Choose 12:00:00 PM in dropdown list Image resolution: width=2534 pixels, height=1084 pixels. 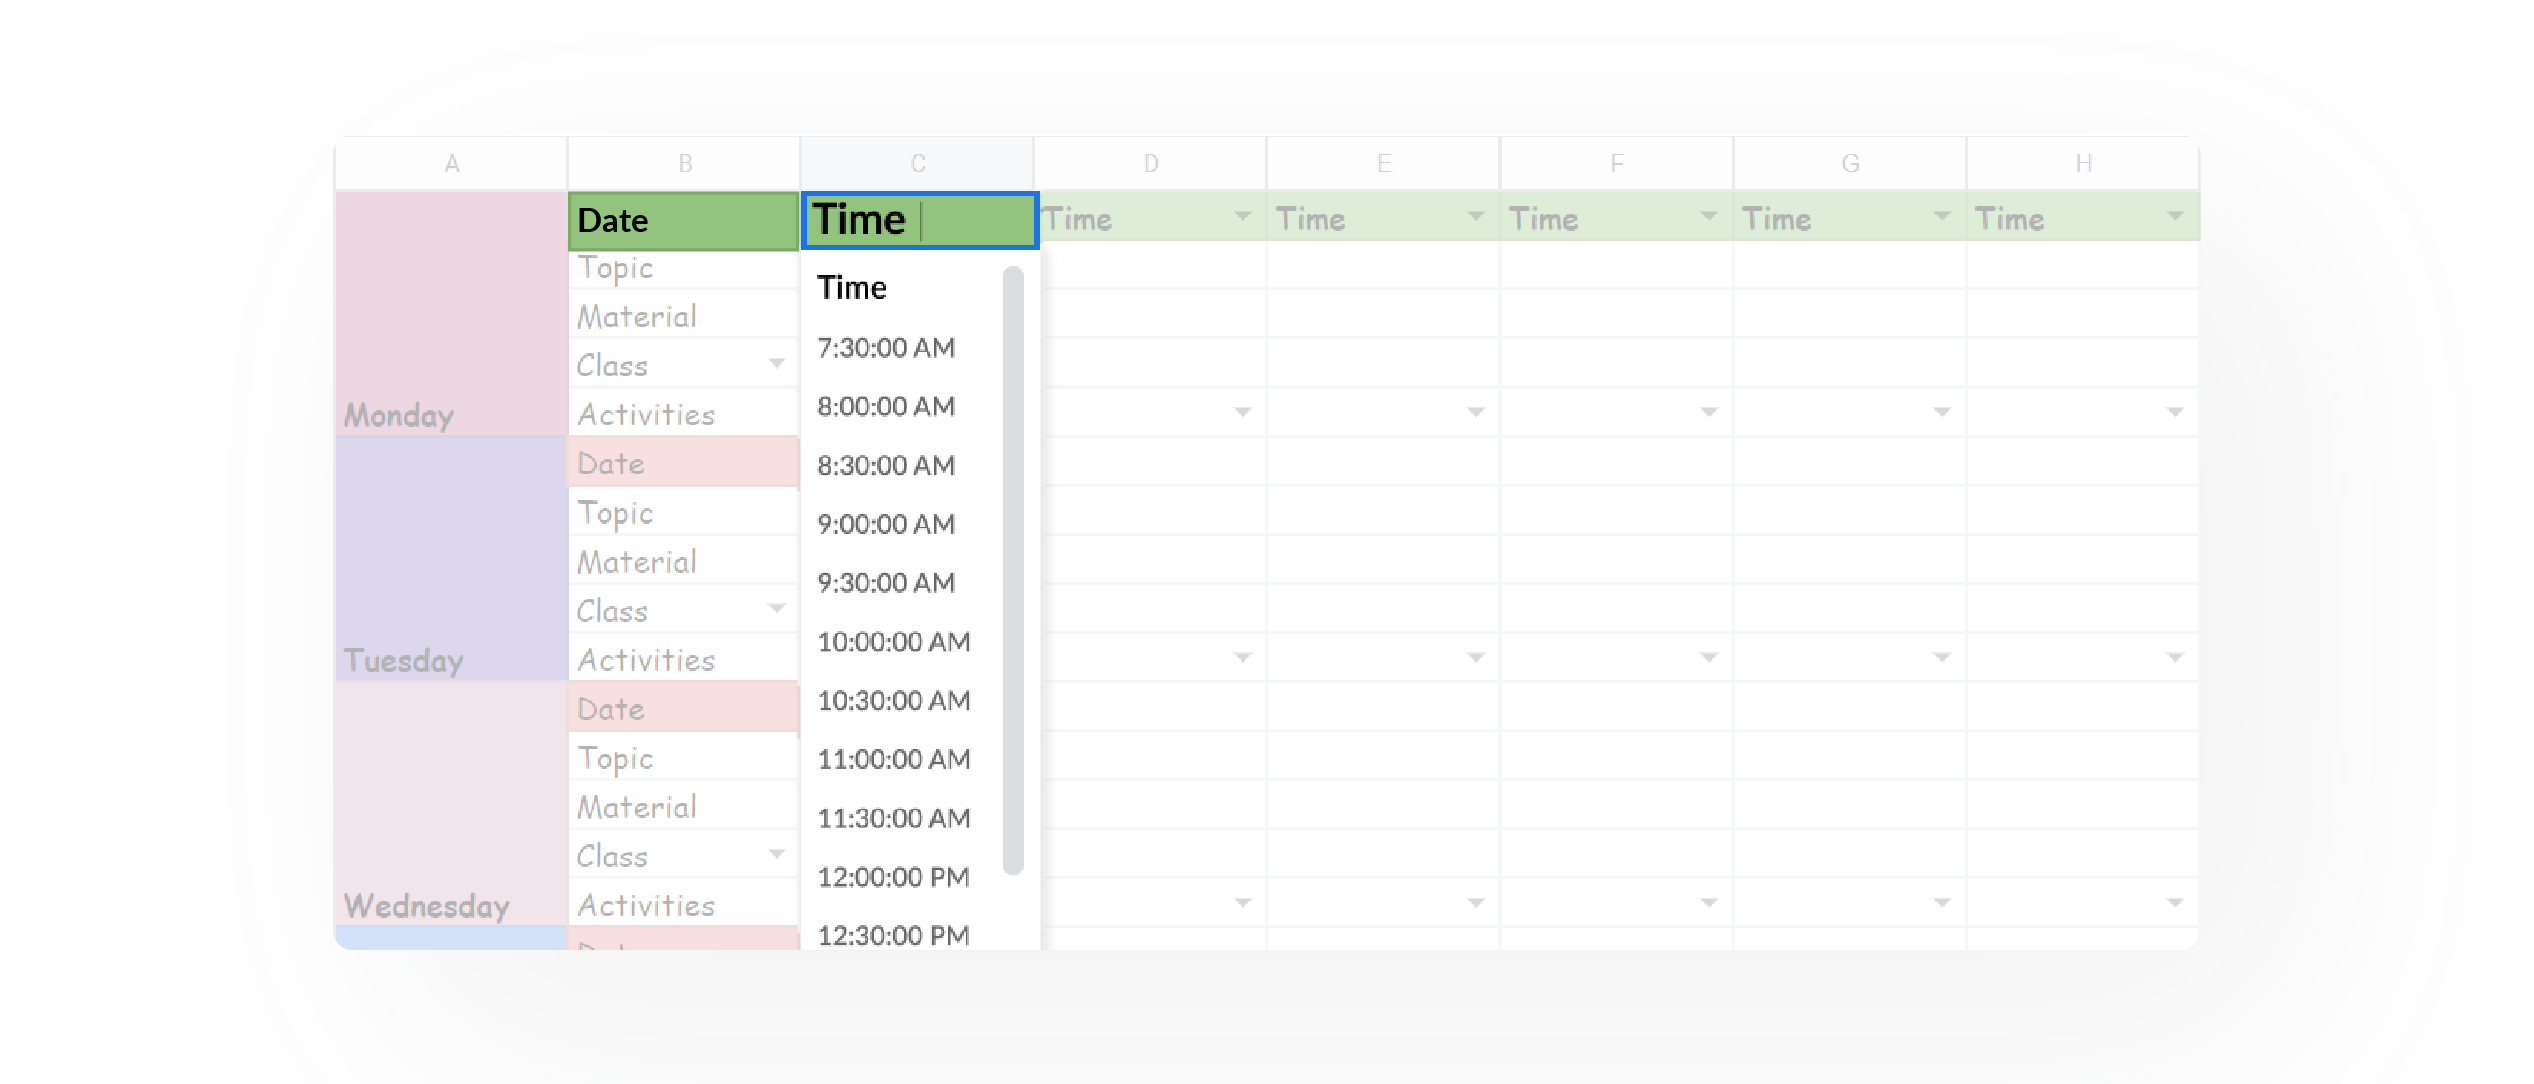point(893,878)
